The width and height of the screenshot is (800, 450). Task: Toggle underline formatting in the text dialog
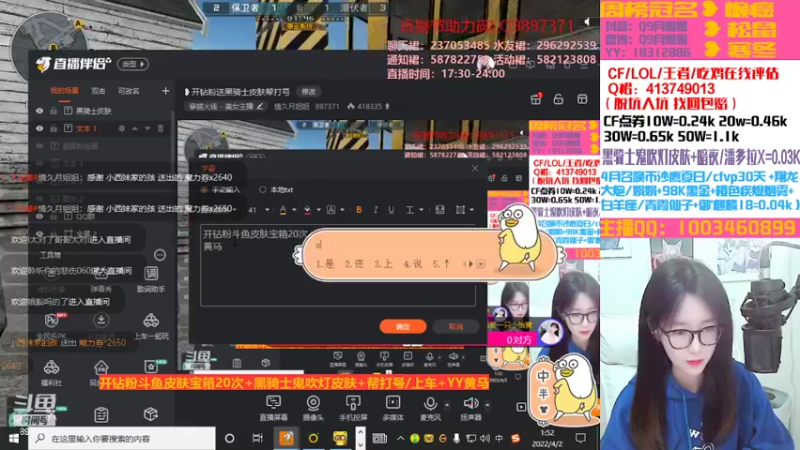click(x=391, y=210)
